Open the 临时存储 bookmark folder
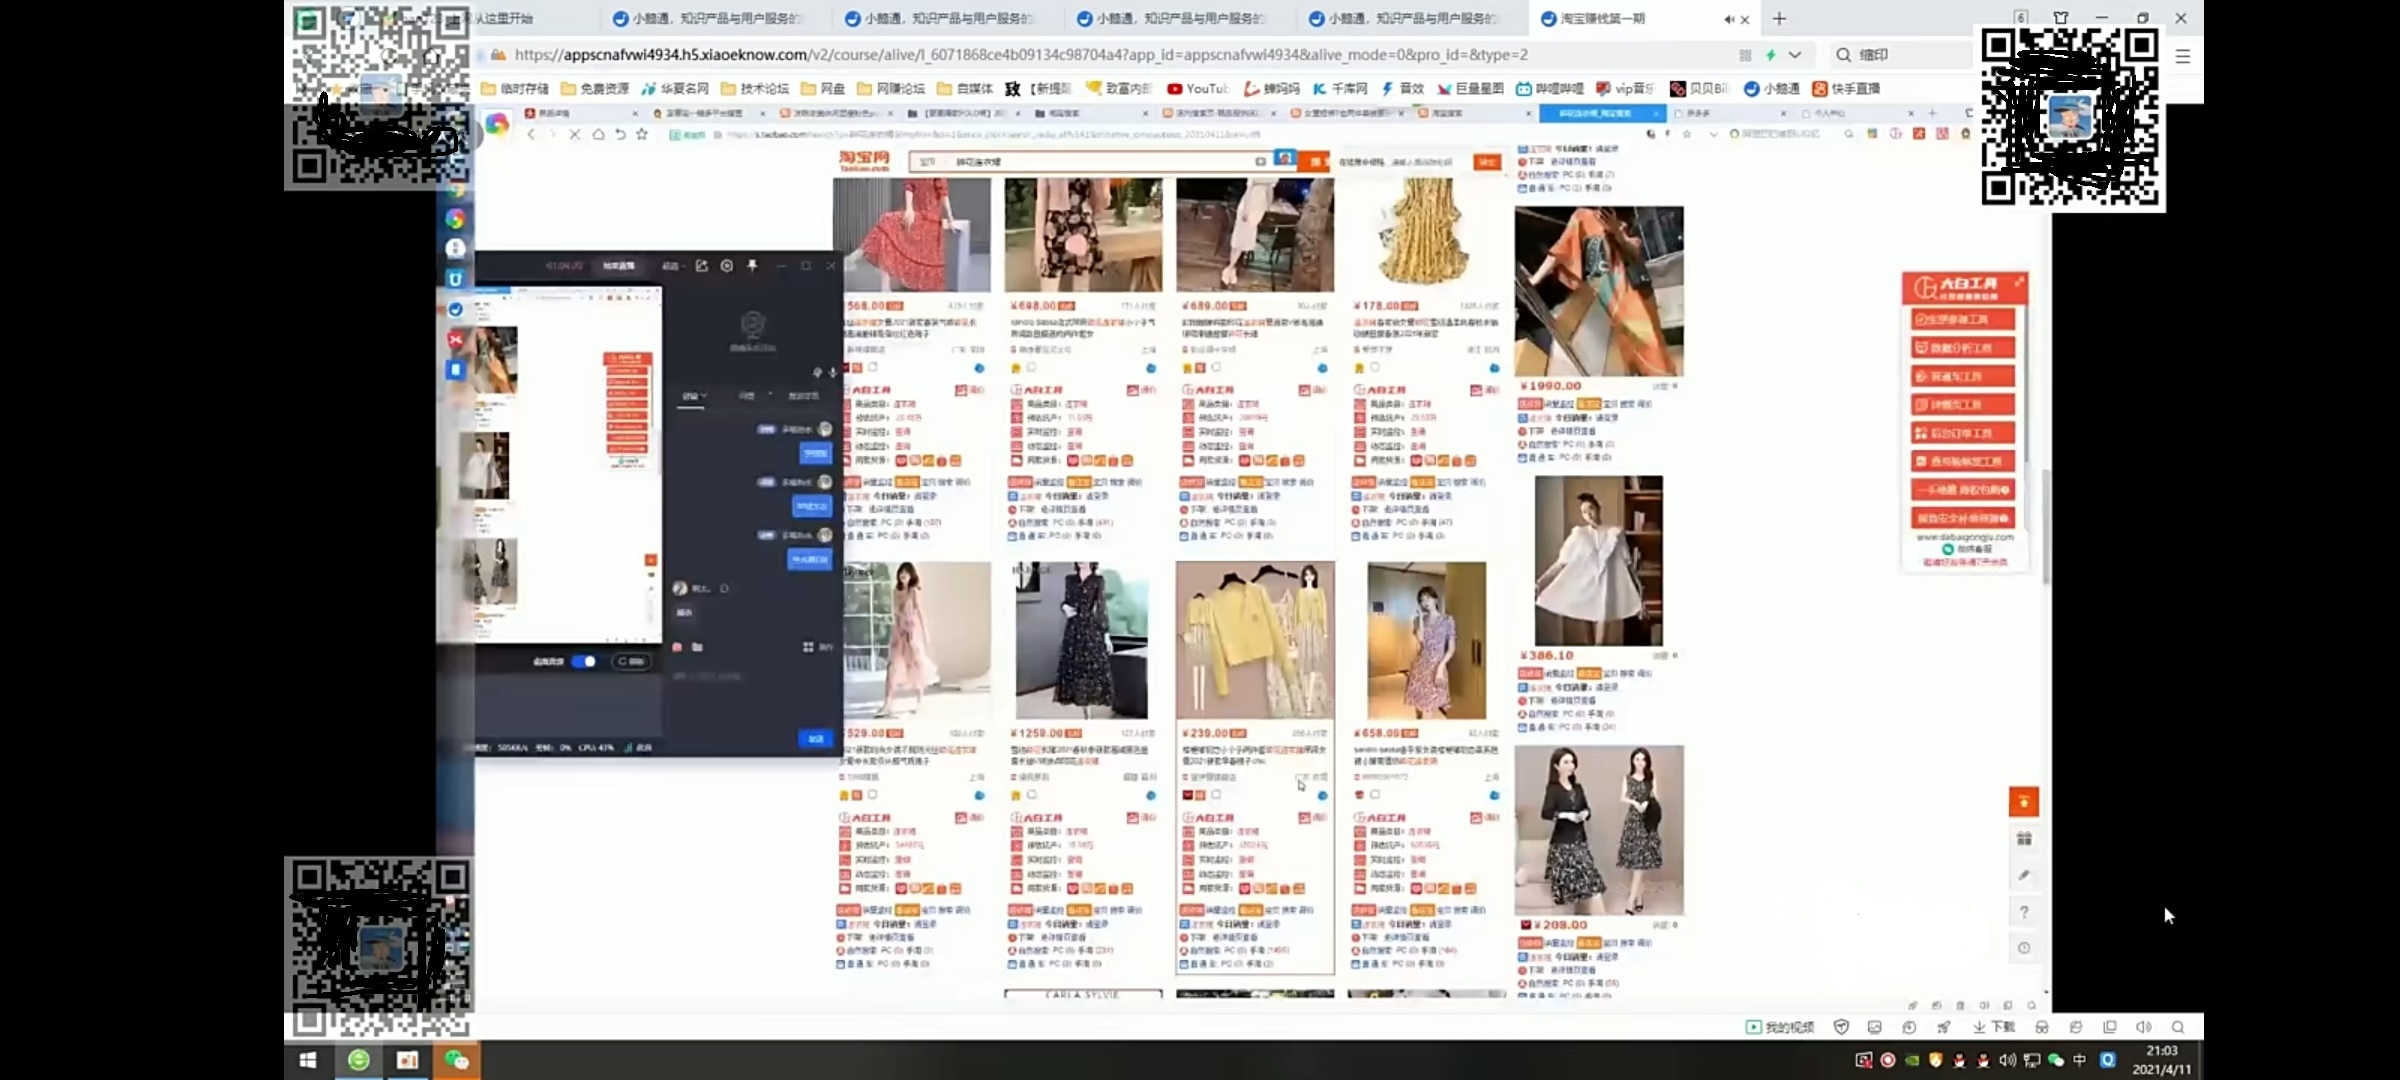The image size is (2400, 1080). tap(516, 89)
